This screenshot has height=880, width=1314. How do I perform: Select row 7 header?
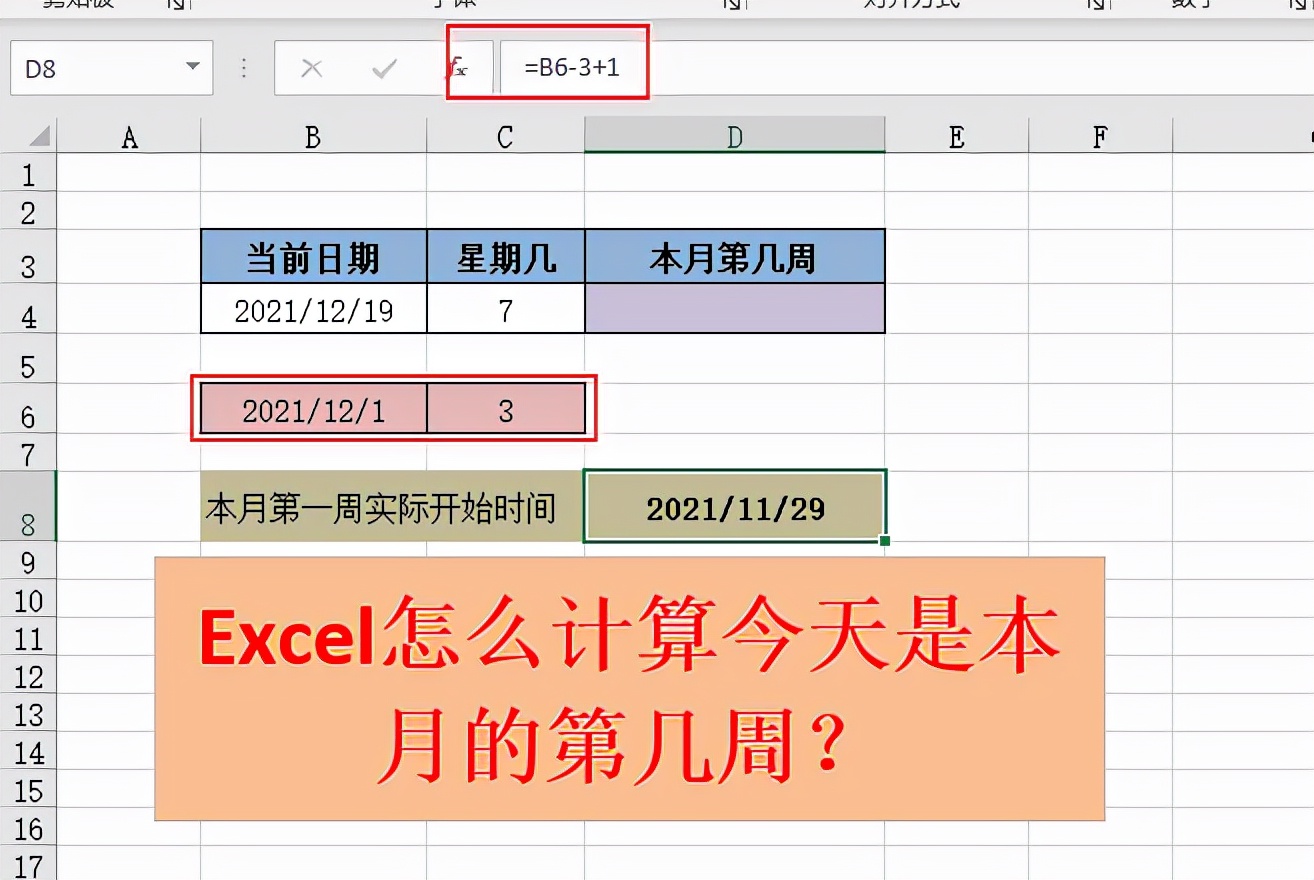(x=28, y=453)
